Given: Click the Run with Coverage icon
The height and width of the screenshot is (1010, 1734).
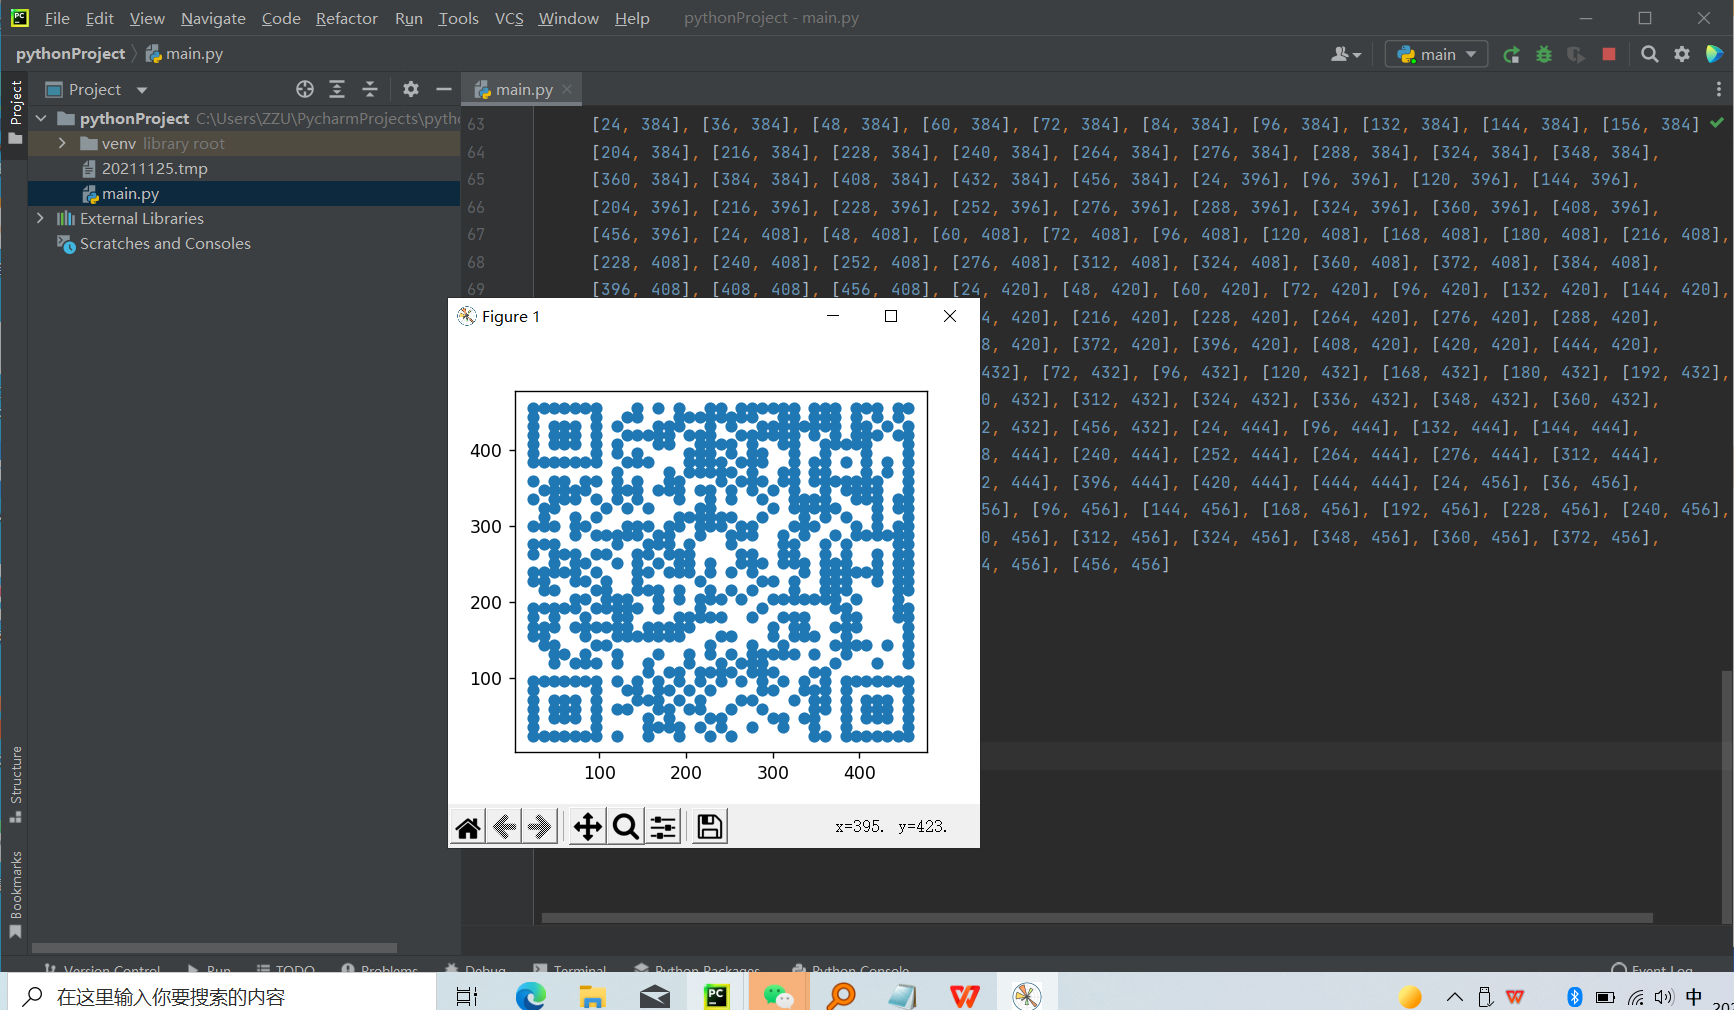Looking at the screenshot, I should pyautogui.click(x=1576, y=55).
